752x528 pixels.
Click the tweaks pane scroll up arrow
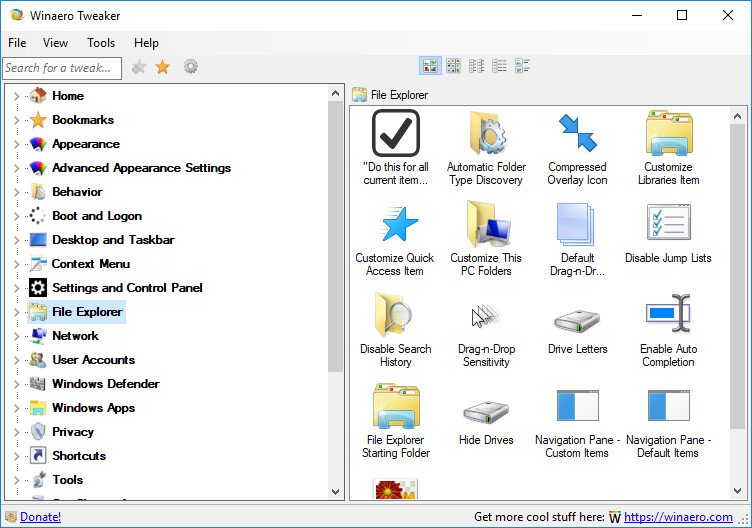[738, 116]
